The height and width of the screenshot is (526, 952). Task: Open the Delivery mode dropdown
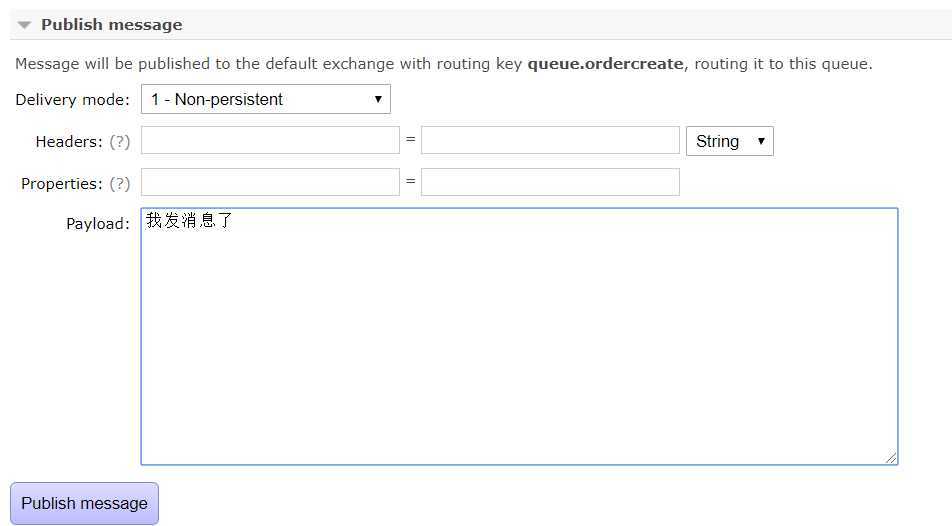[x=265, y=99]
